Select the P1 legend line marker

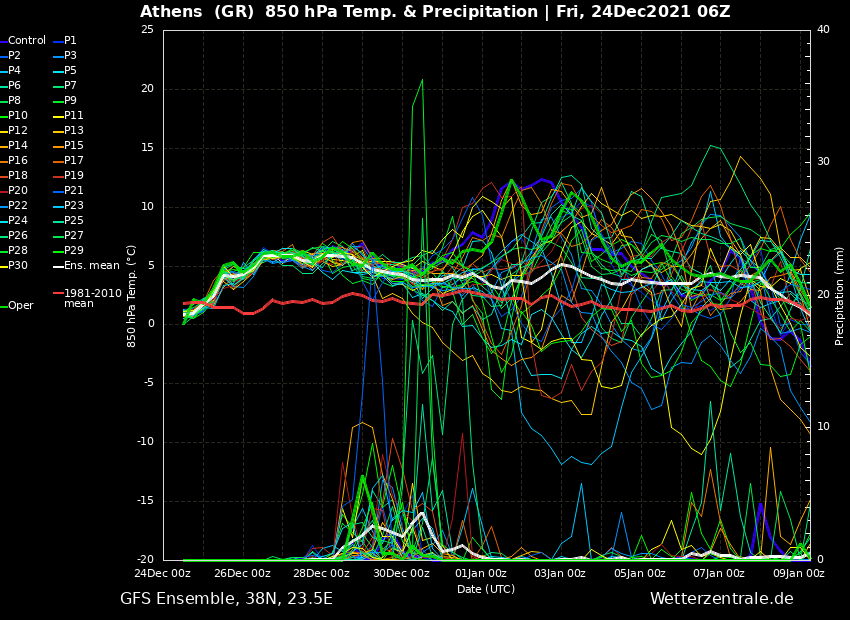coord(58,41)
